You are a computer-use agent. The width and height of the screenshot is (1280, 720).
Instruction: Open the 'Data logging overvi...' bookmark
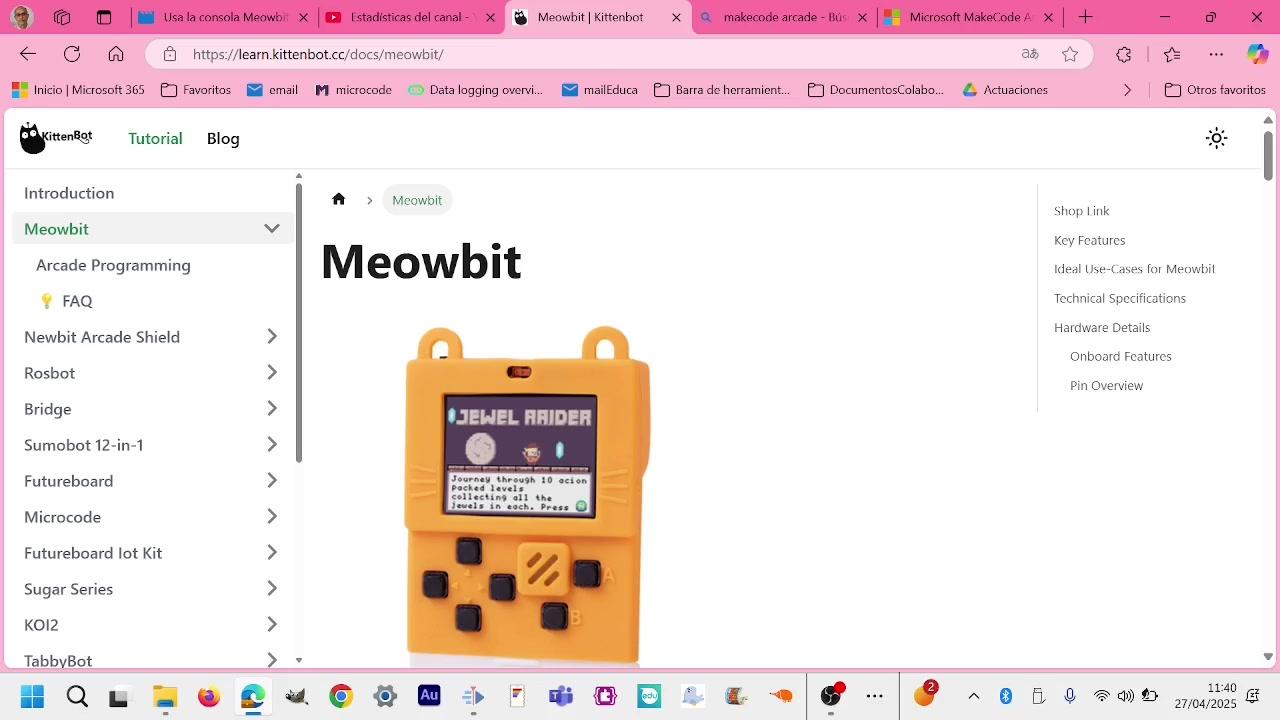click(x=476, y=90)
